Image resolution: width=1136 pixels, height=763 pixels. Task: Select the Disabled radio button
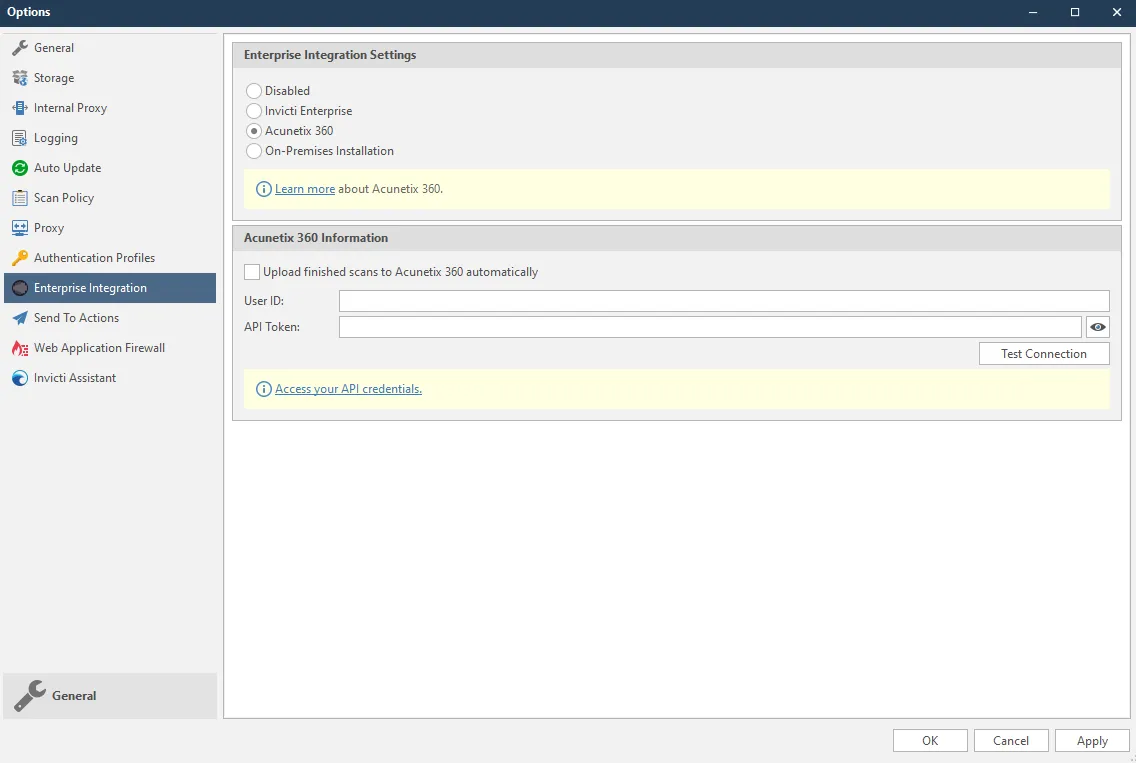[254, 91]
